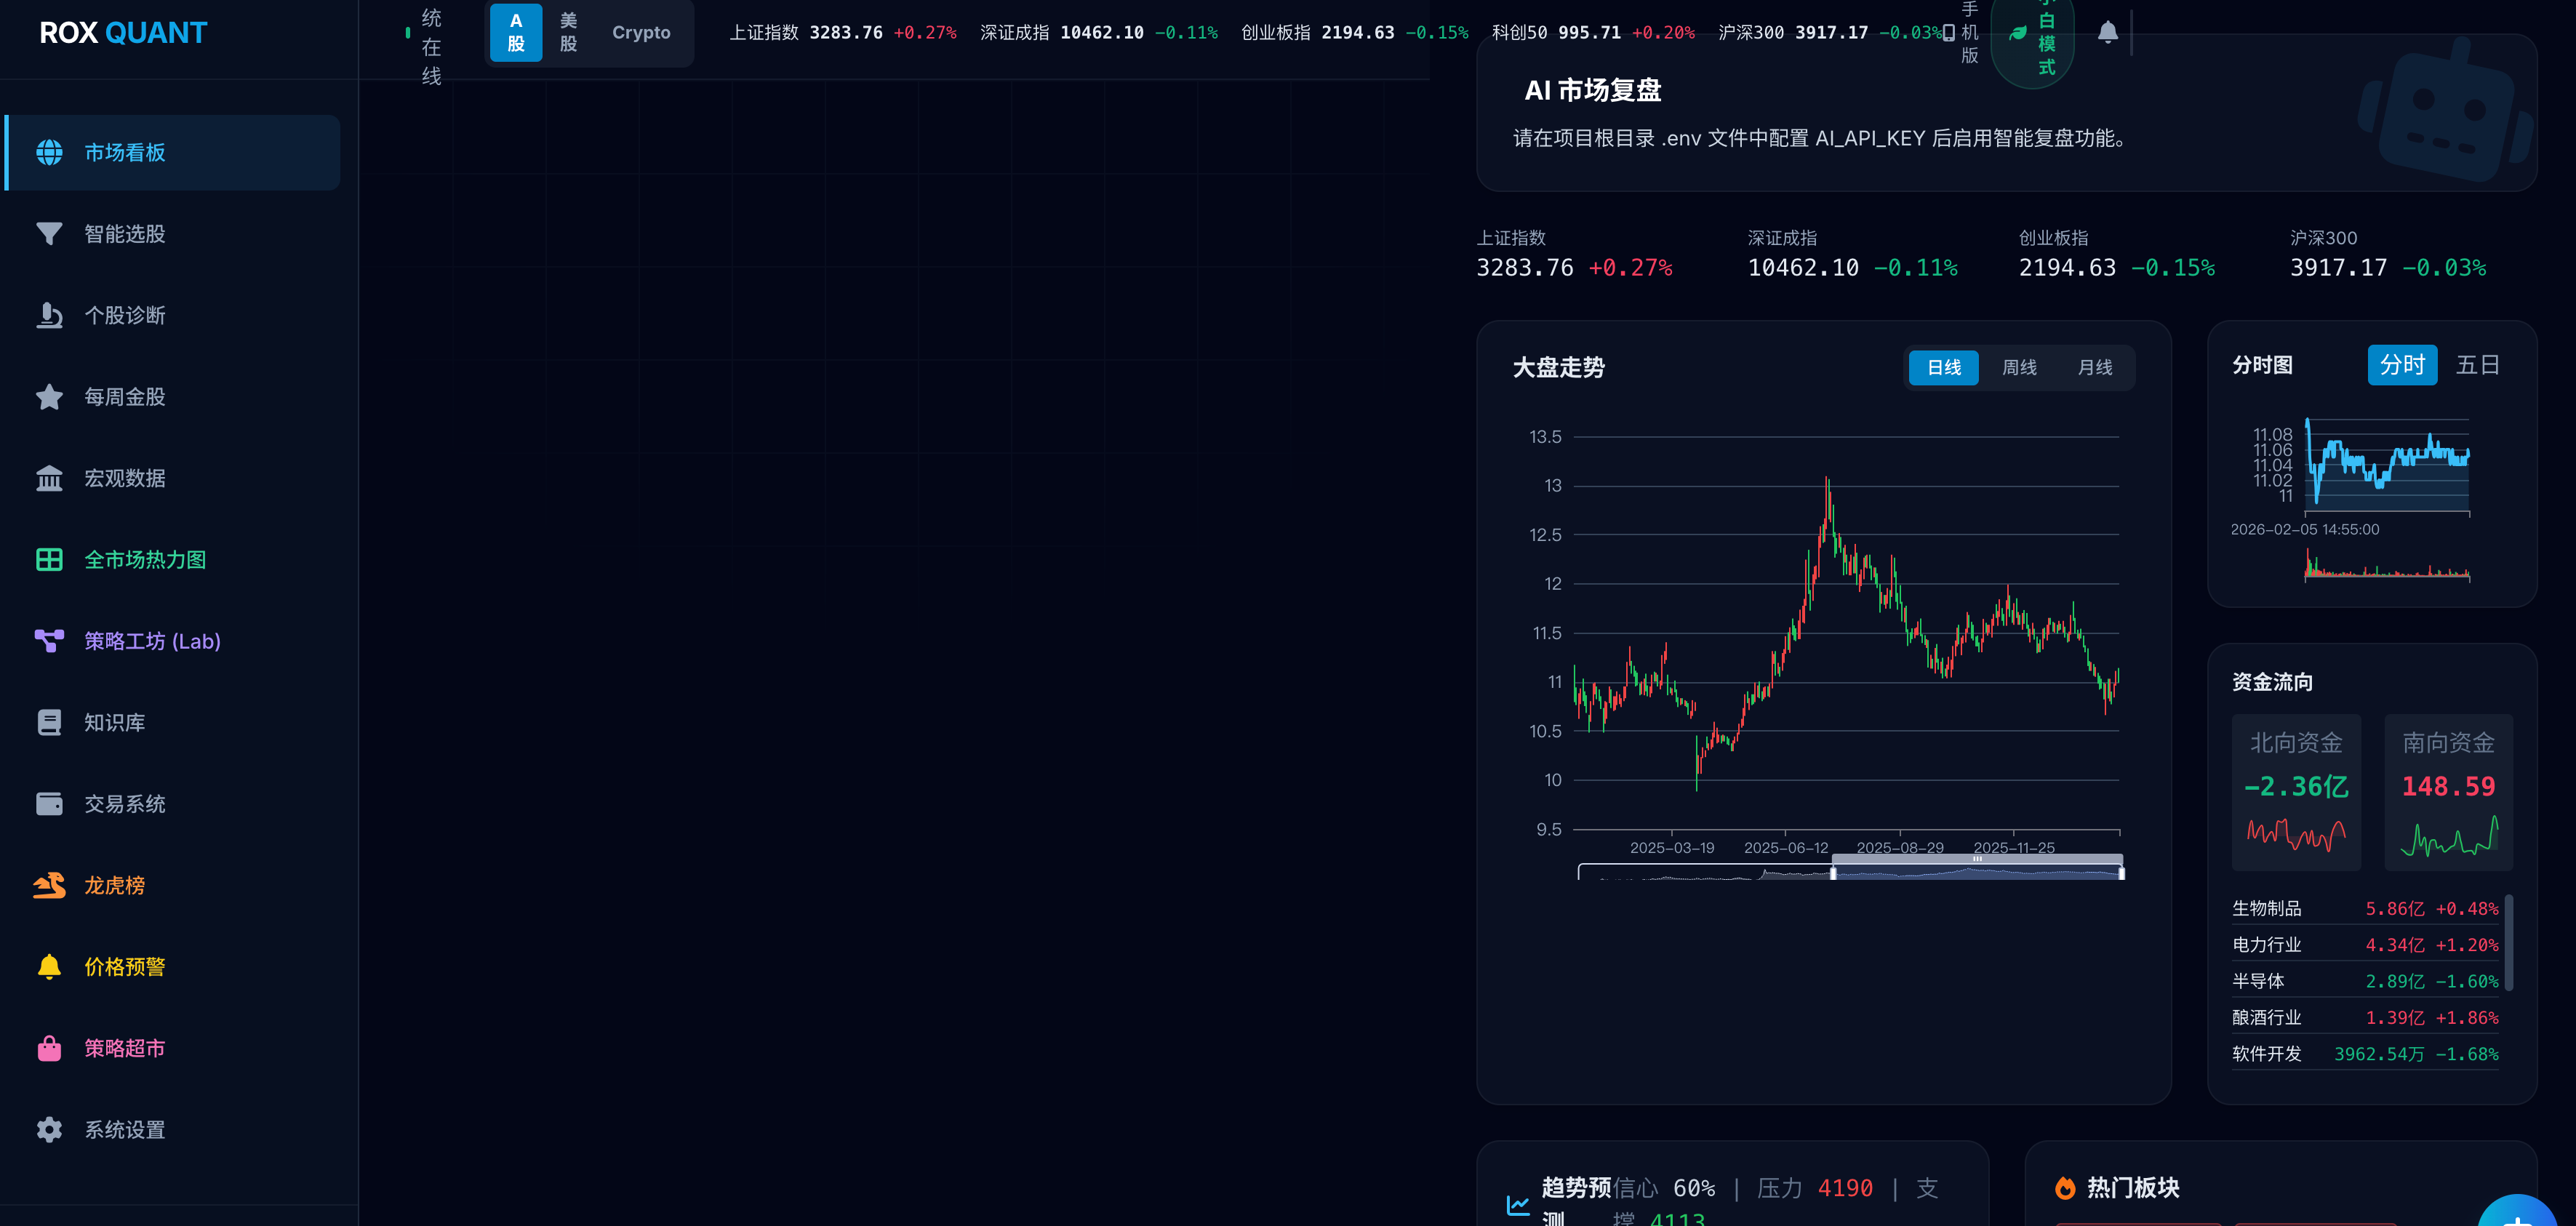
Task: Open the 智能选股 filter icon
Action: (x=49, y=233)
